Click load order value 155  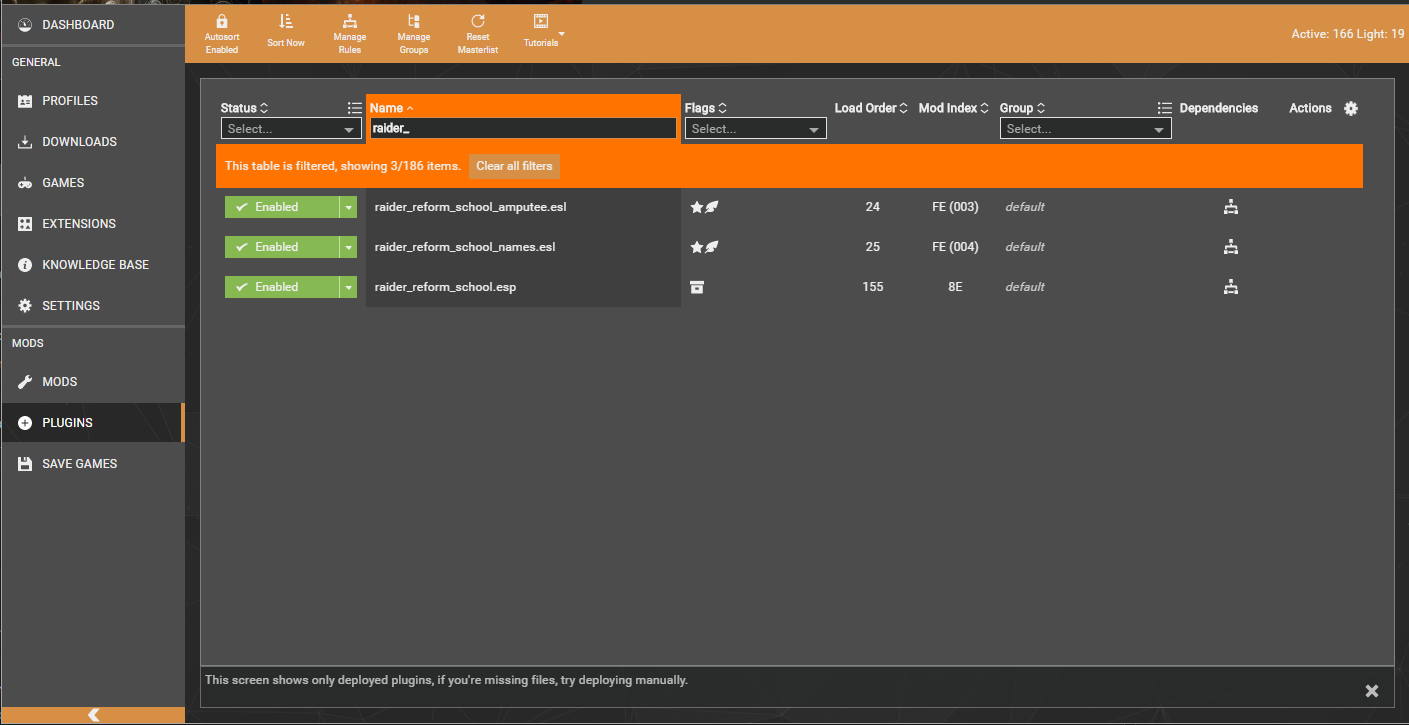872,287
